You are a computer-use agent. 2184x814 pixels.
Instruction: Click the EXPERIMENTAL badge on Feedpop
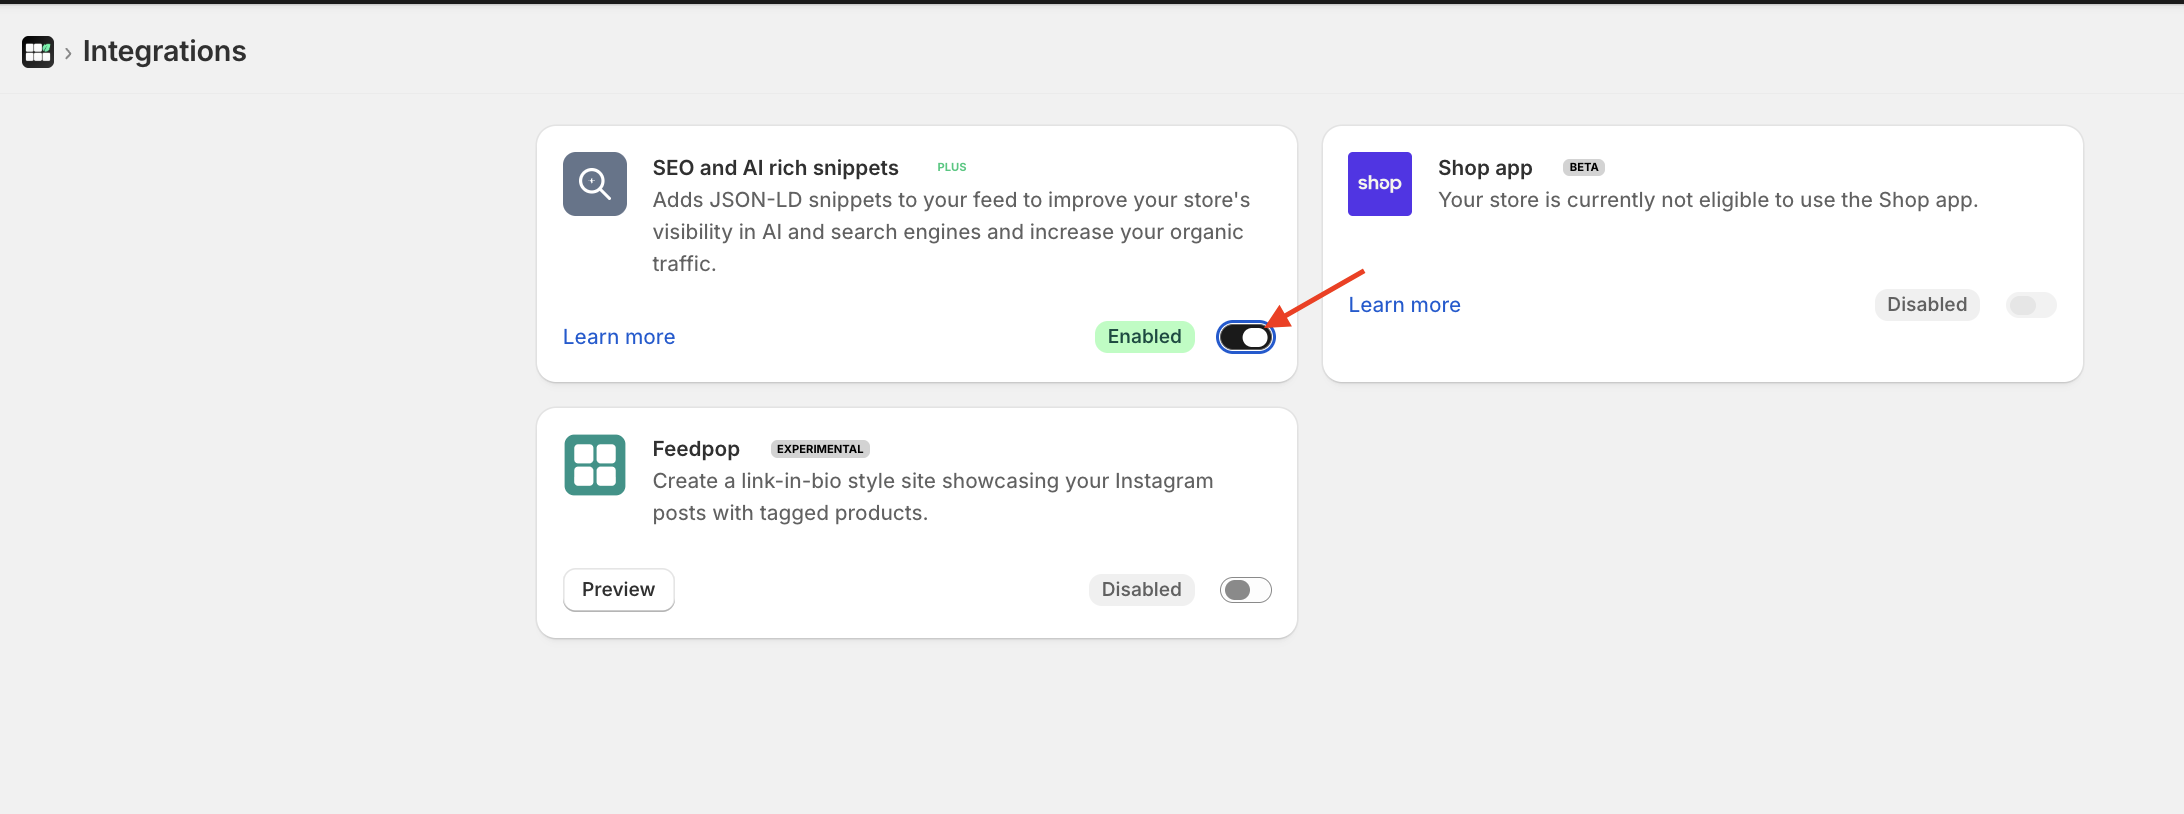(x=819, y=449)
